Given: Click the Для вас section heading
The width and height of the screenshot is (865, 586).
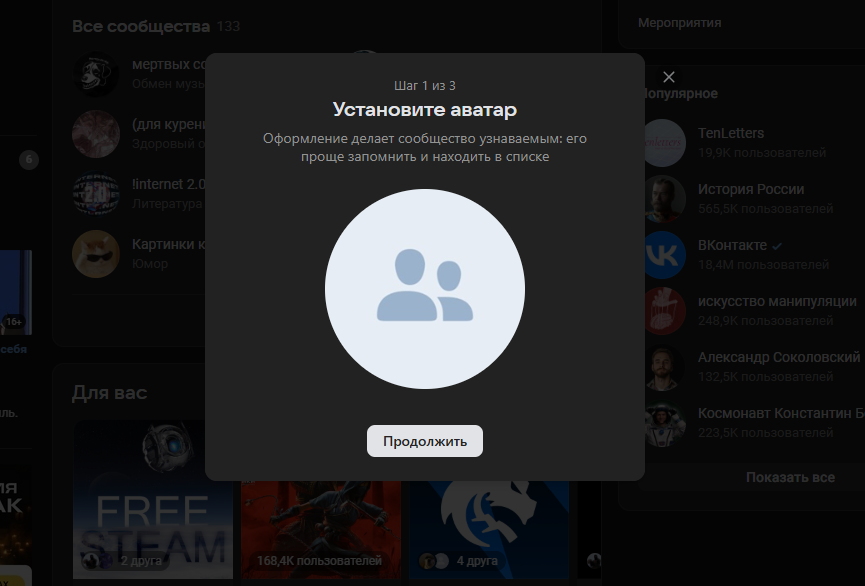Looking at the screenshot, I should (109, 393).
